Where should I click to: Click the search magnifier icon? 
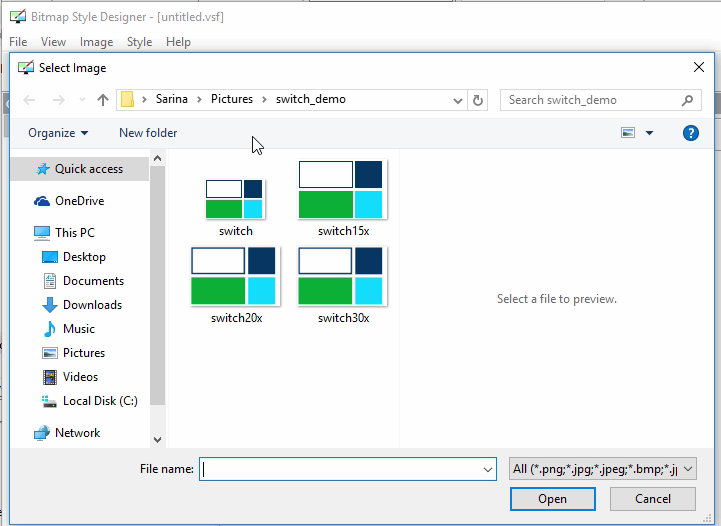click(x=687, y=100)
